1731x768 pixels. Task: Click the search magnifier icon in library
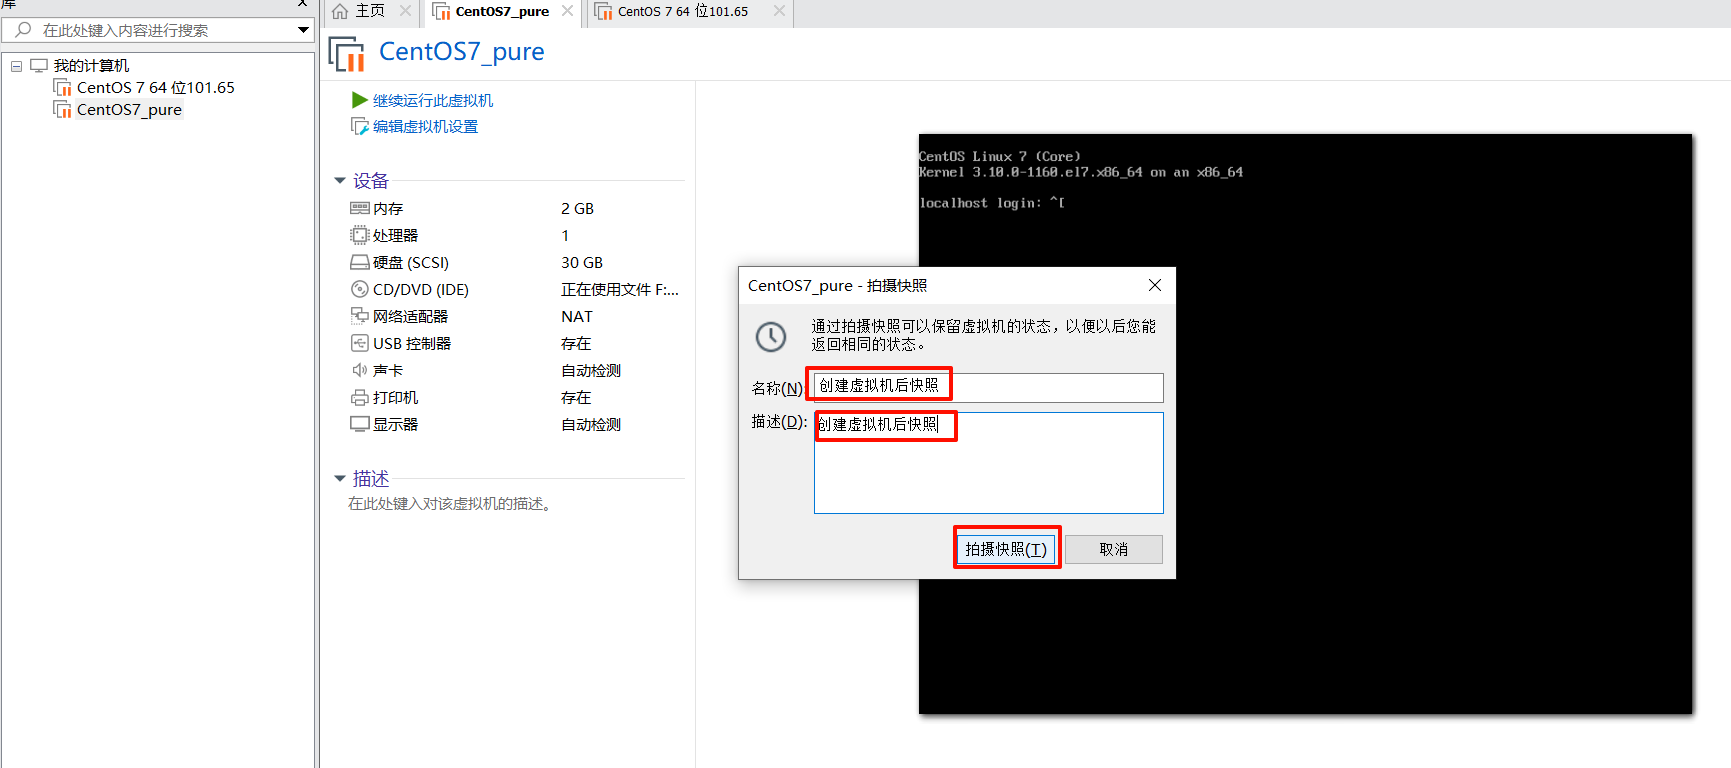23,30
